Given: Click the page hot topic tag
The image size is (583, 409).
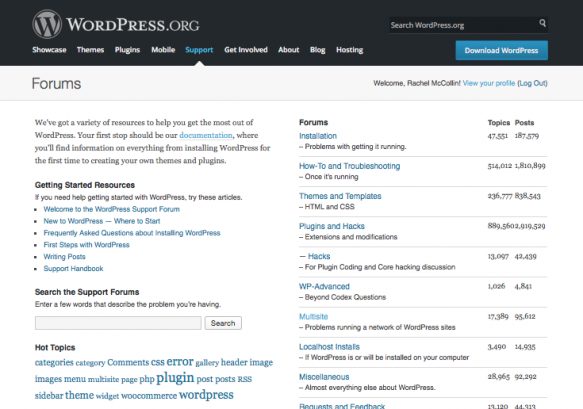Looking at the screenshot, I should point(129,380).
